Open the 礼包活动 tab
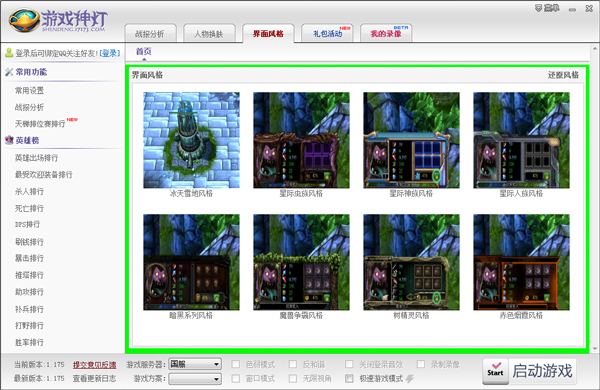 pos(327,34)
